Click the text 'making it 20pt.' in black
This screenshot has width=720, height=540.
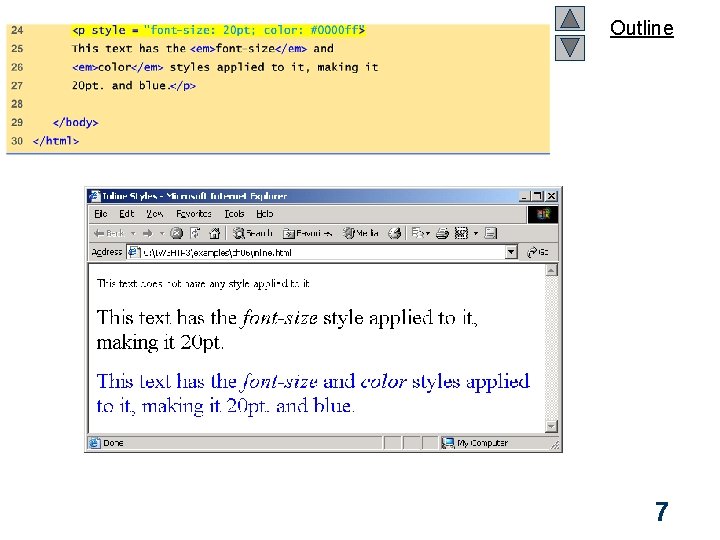(x=160, y=343)
